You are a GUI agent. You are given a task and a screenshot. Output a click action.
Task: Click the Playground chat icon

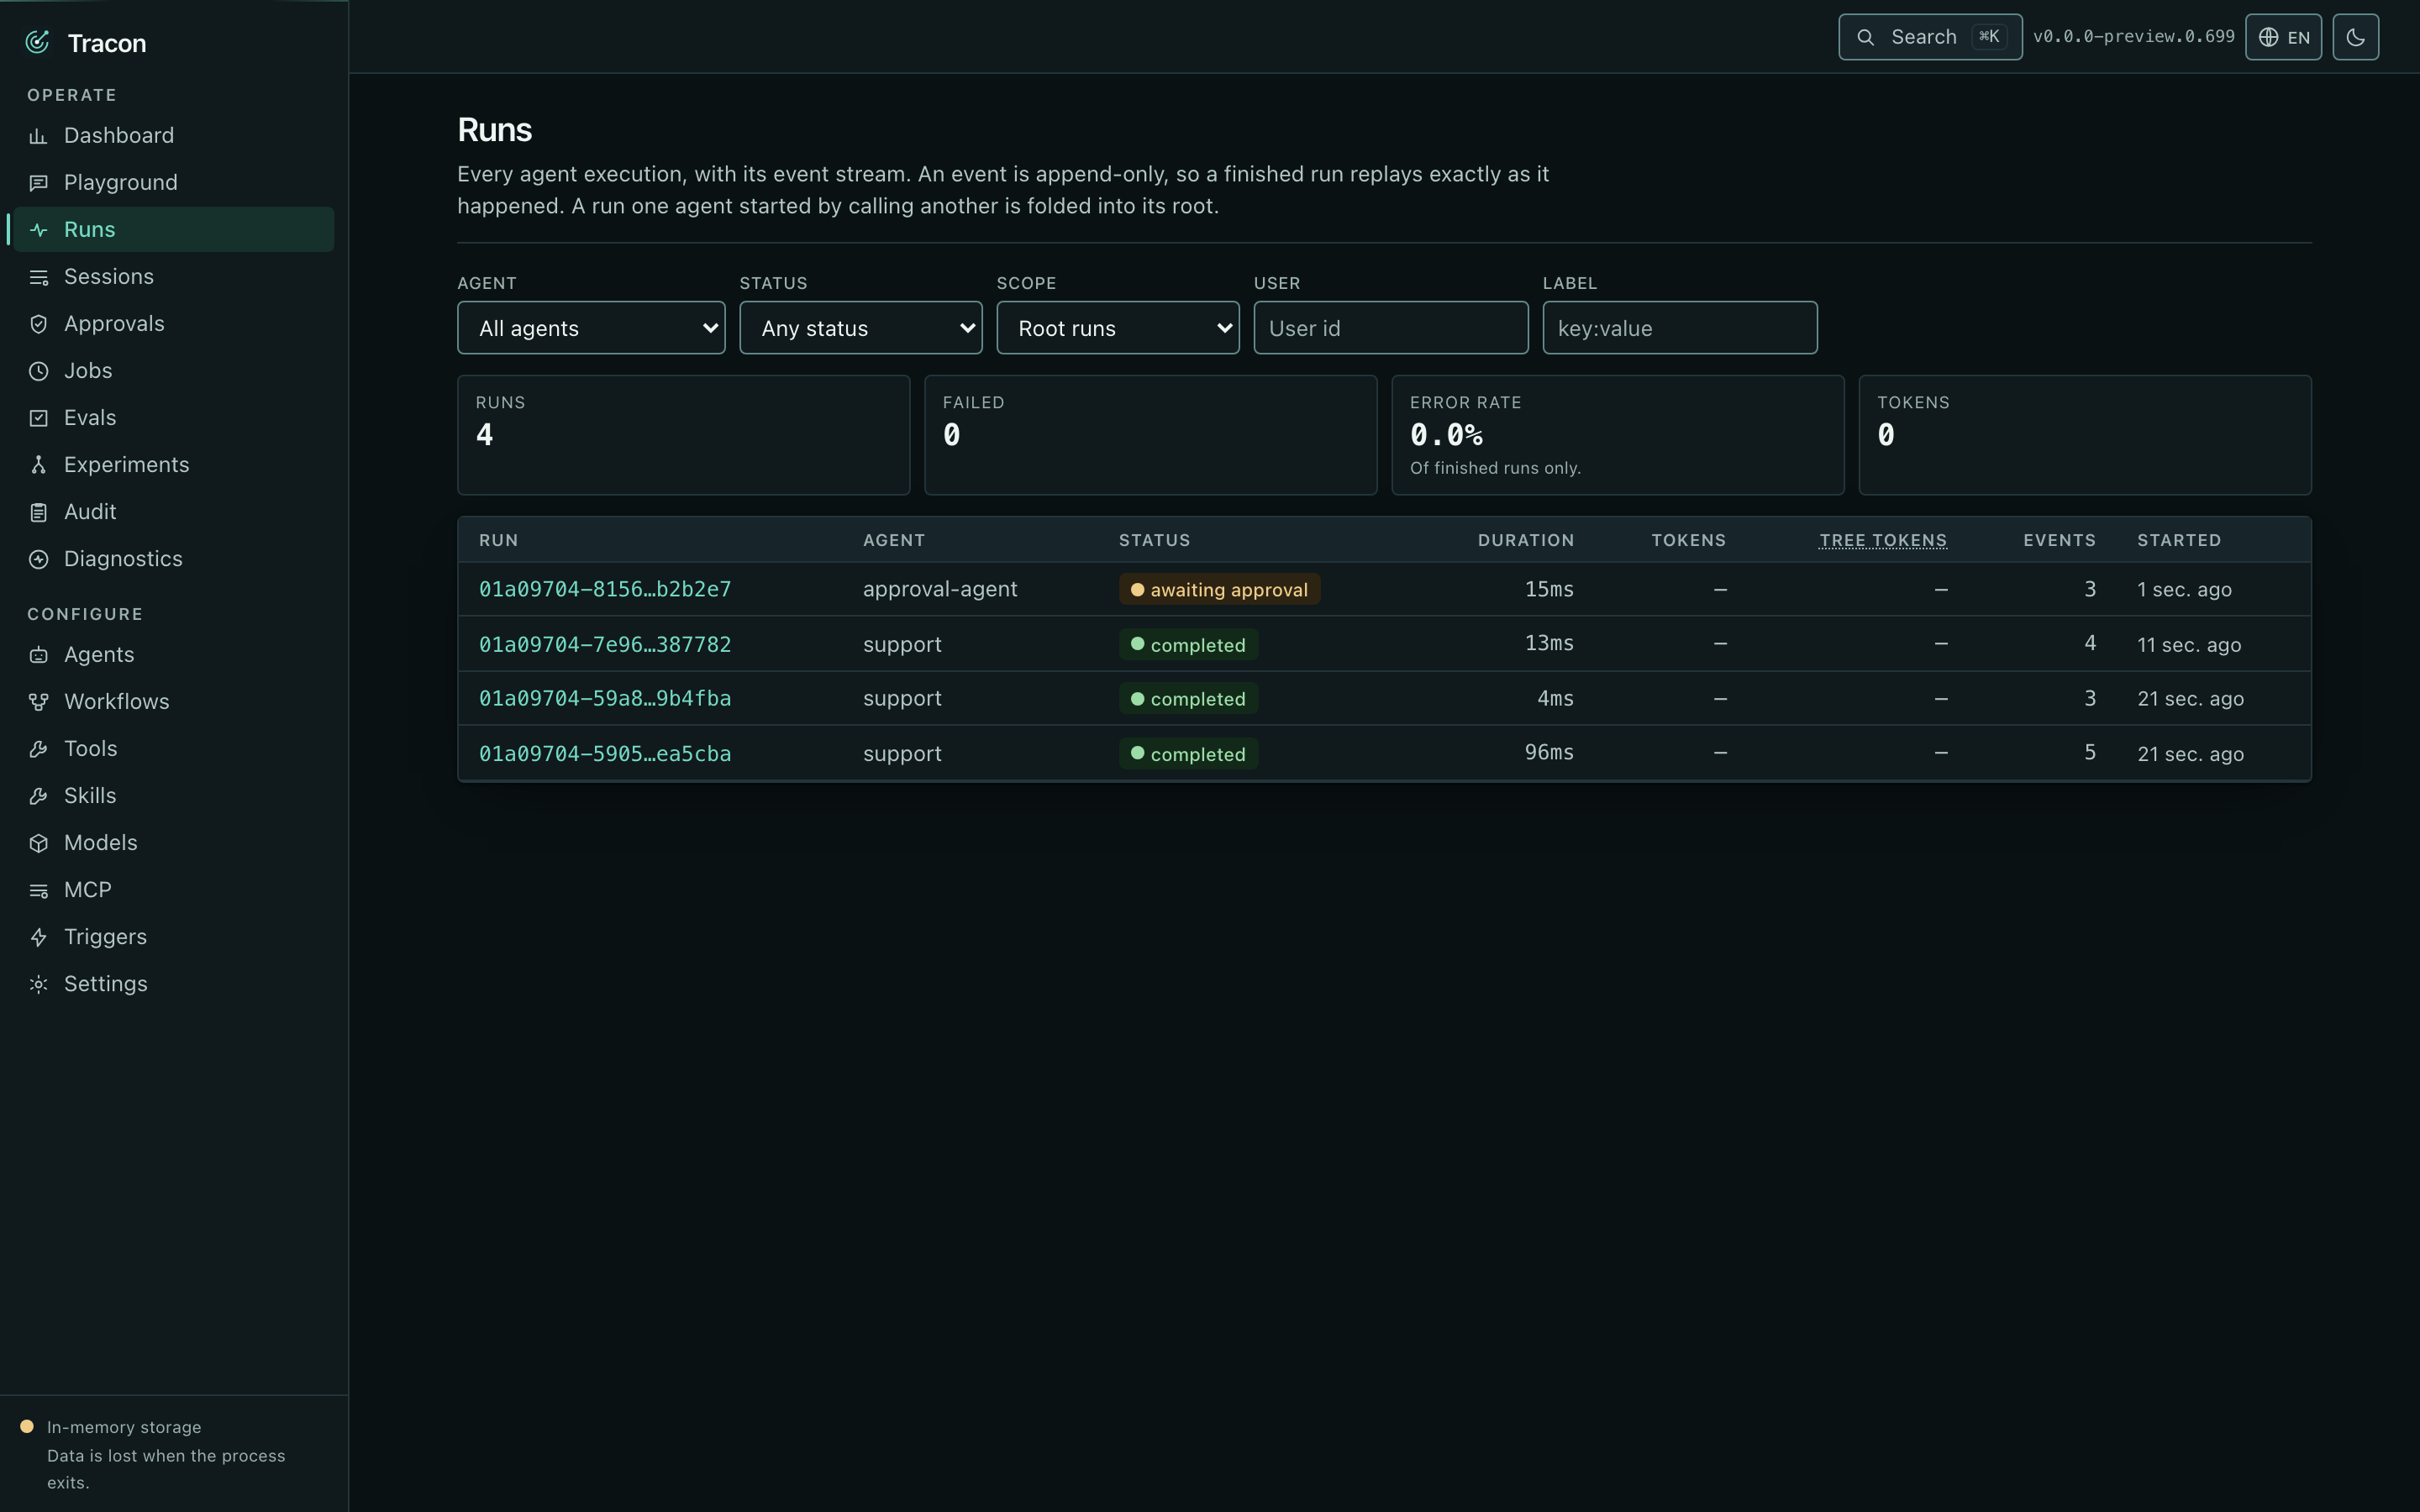38,183
